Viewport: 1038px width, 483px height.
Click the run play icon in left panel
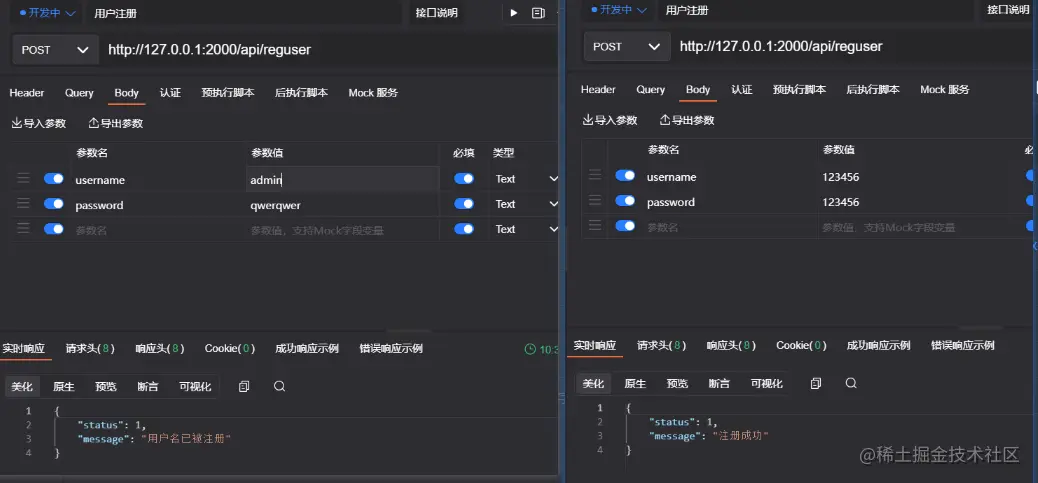(514, 13)
